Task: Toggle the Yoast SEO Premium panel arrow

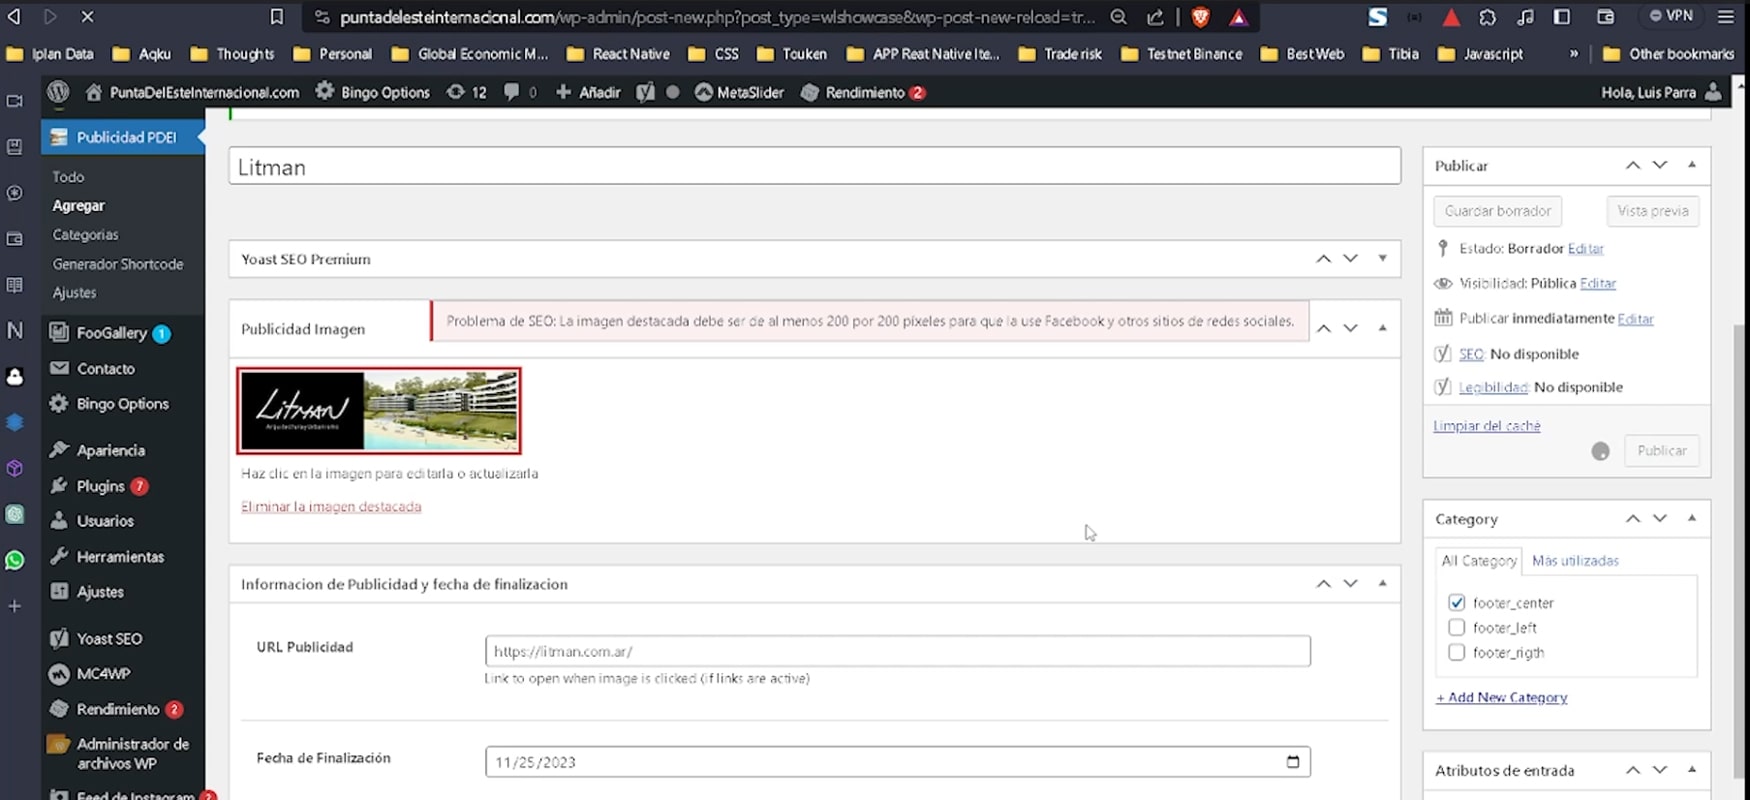Action: [x=1383, y=258]
